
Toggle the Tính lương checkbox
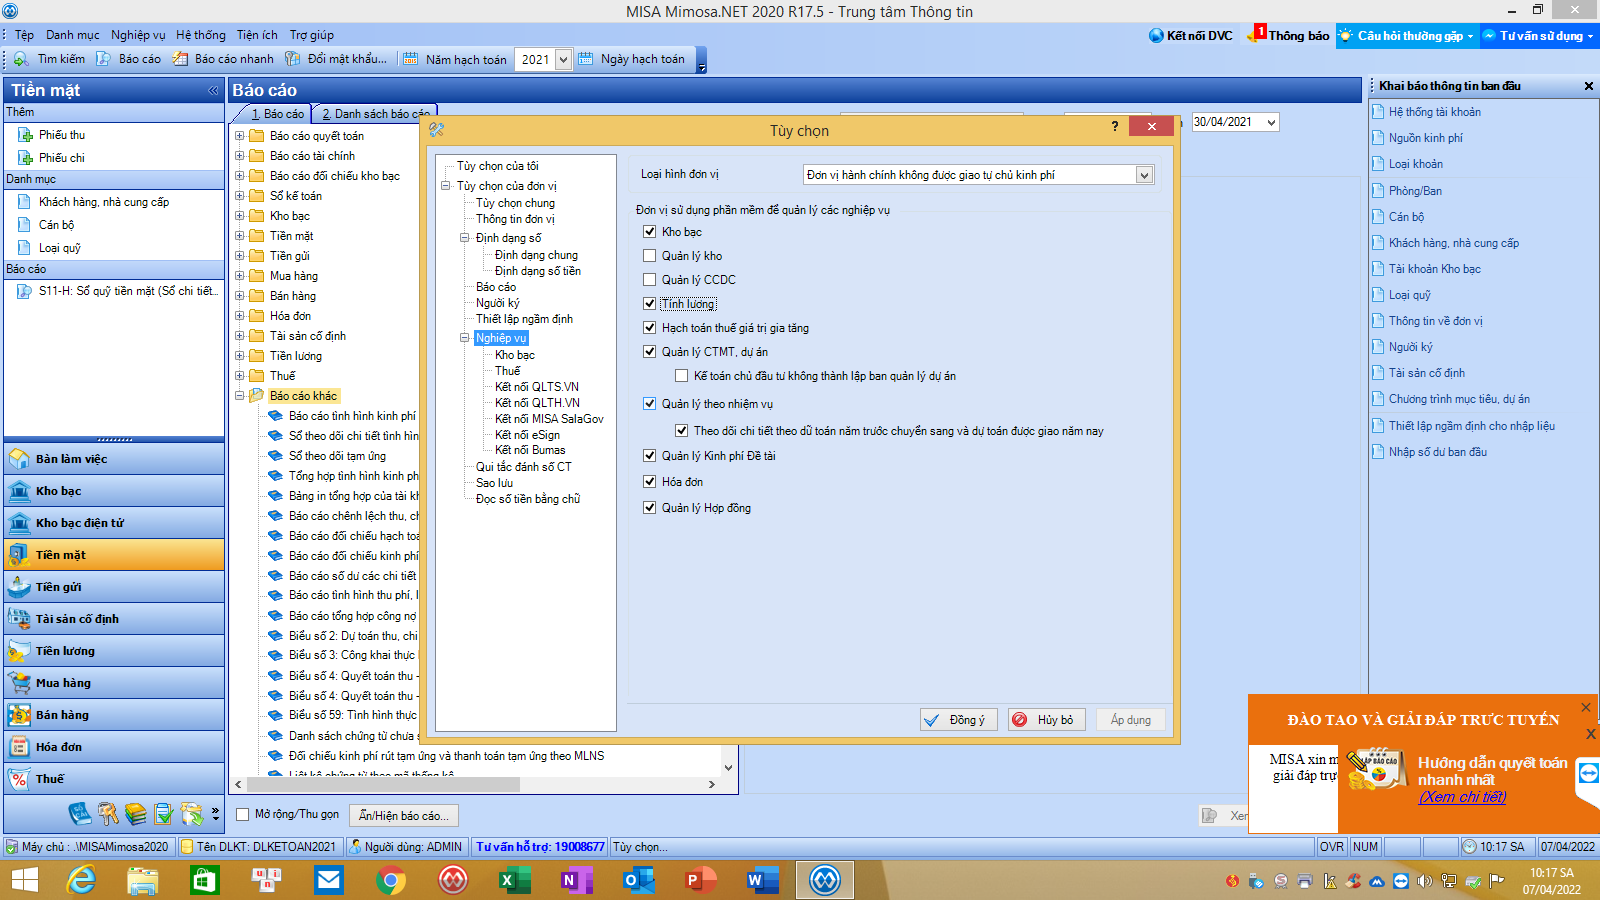[x=650, y=304]
